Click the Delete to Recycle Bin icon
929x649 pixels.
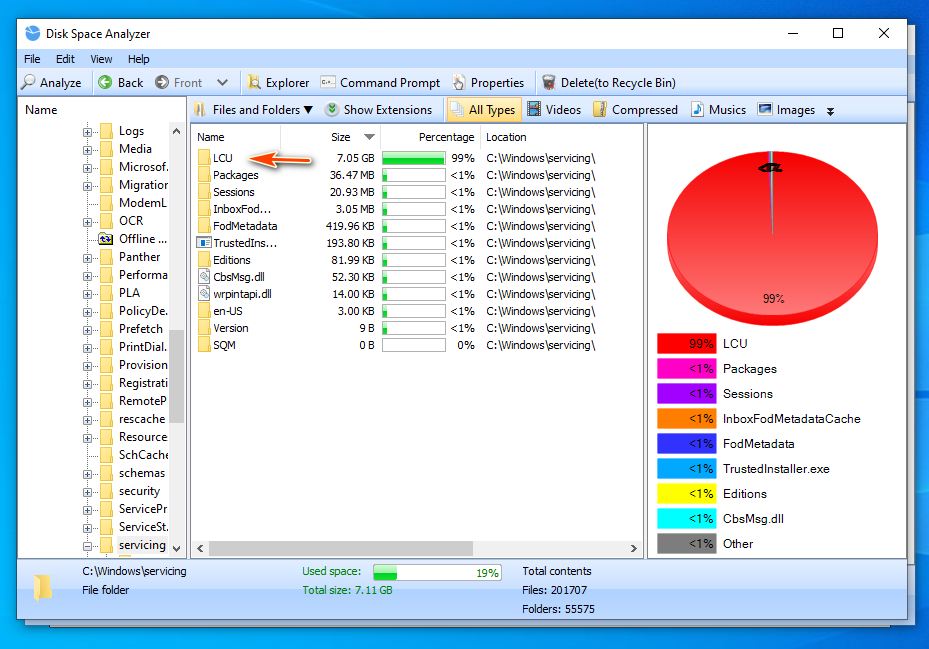pos(549,82)
